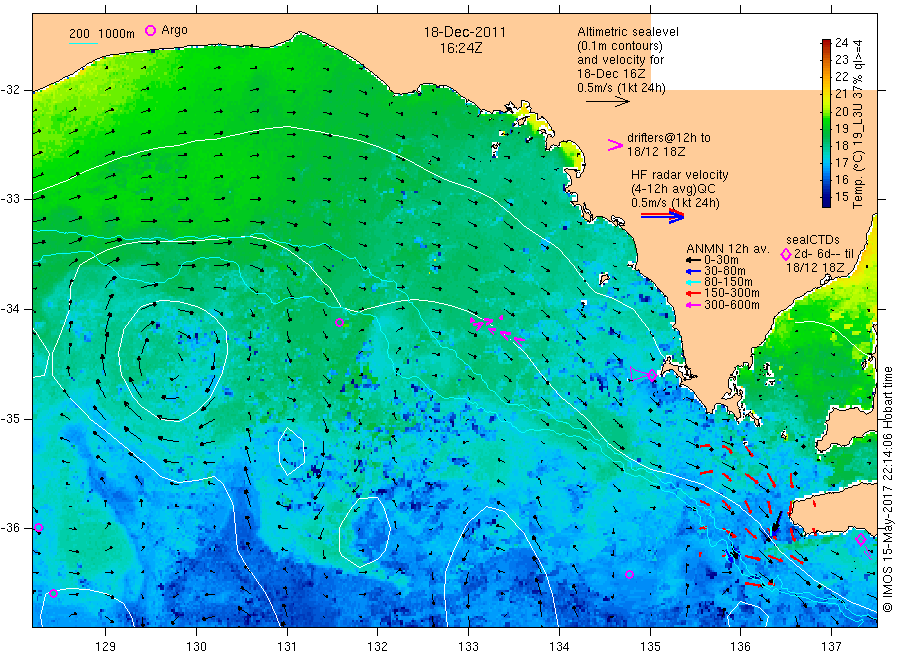
Task: Click the '21' colorbar tick label
Action: (841, 94)
